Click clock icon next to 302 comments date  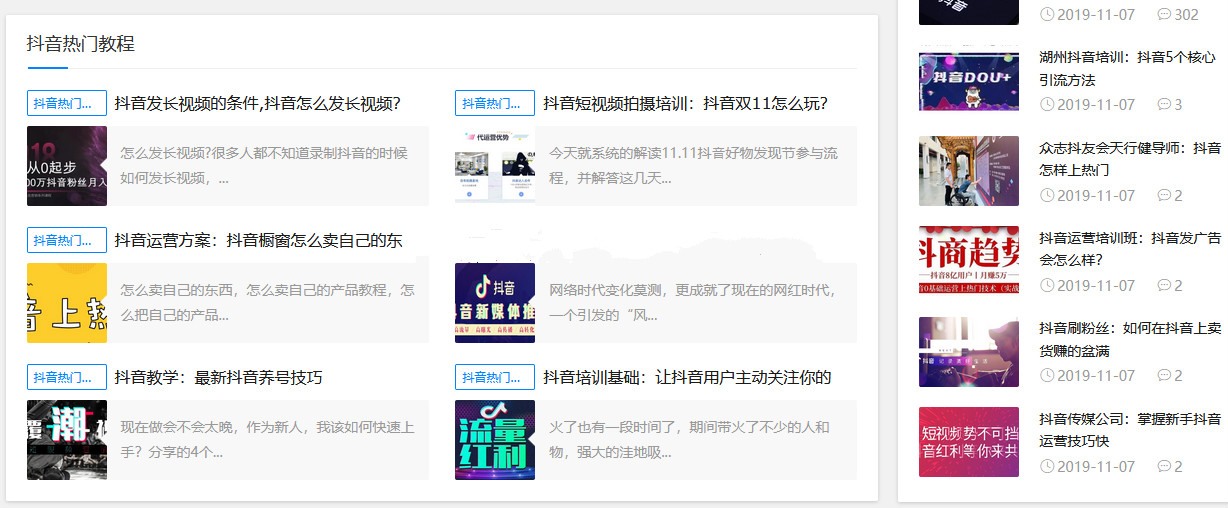[1047, 14]
